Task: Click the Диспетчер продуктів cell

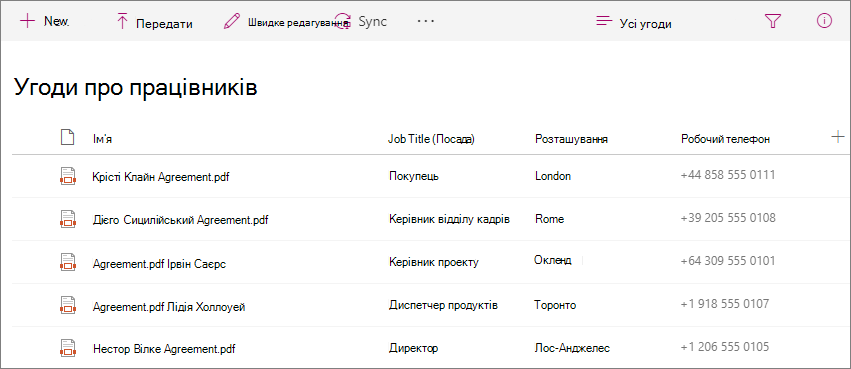Action: pos(443,305)
